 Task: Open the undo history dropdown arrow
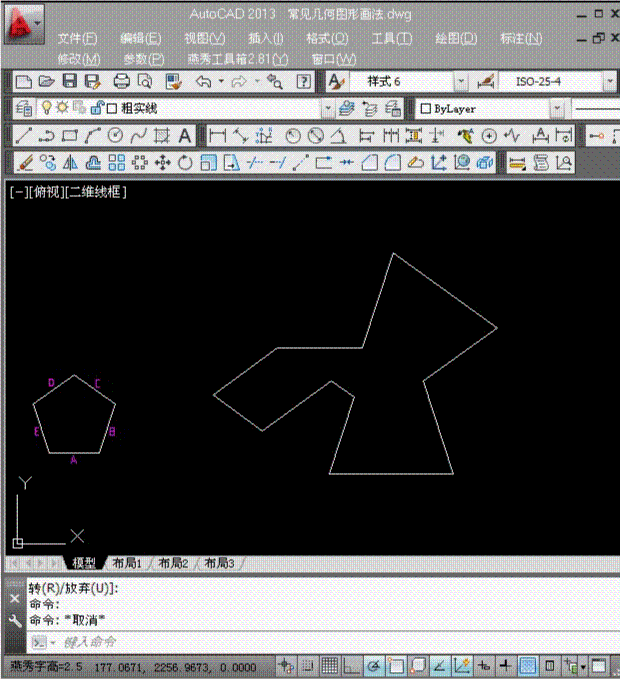point(221,81)
